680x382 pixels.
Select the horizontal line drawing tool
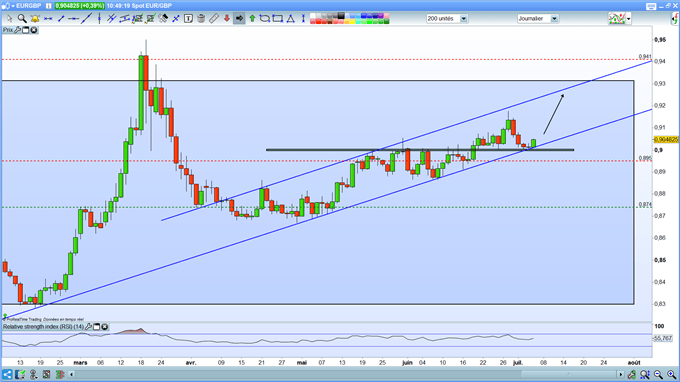pos(74,18)
